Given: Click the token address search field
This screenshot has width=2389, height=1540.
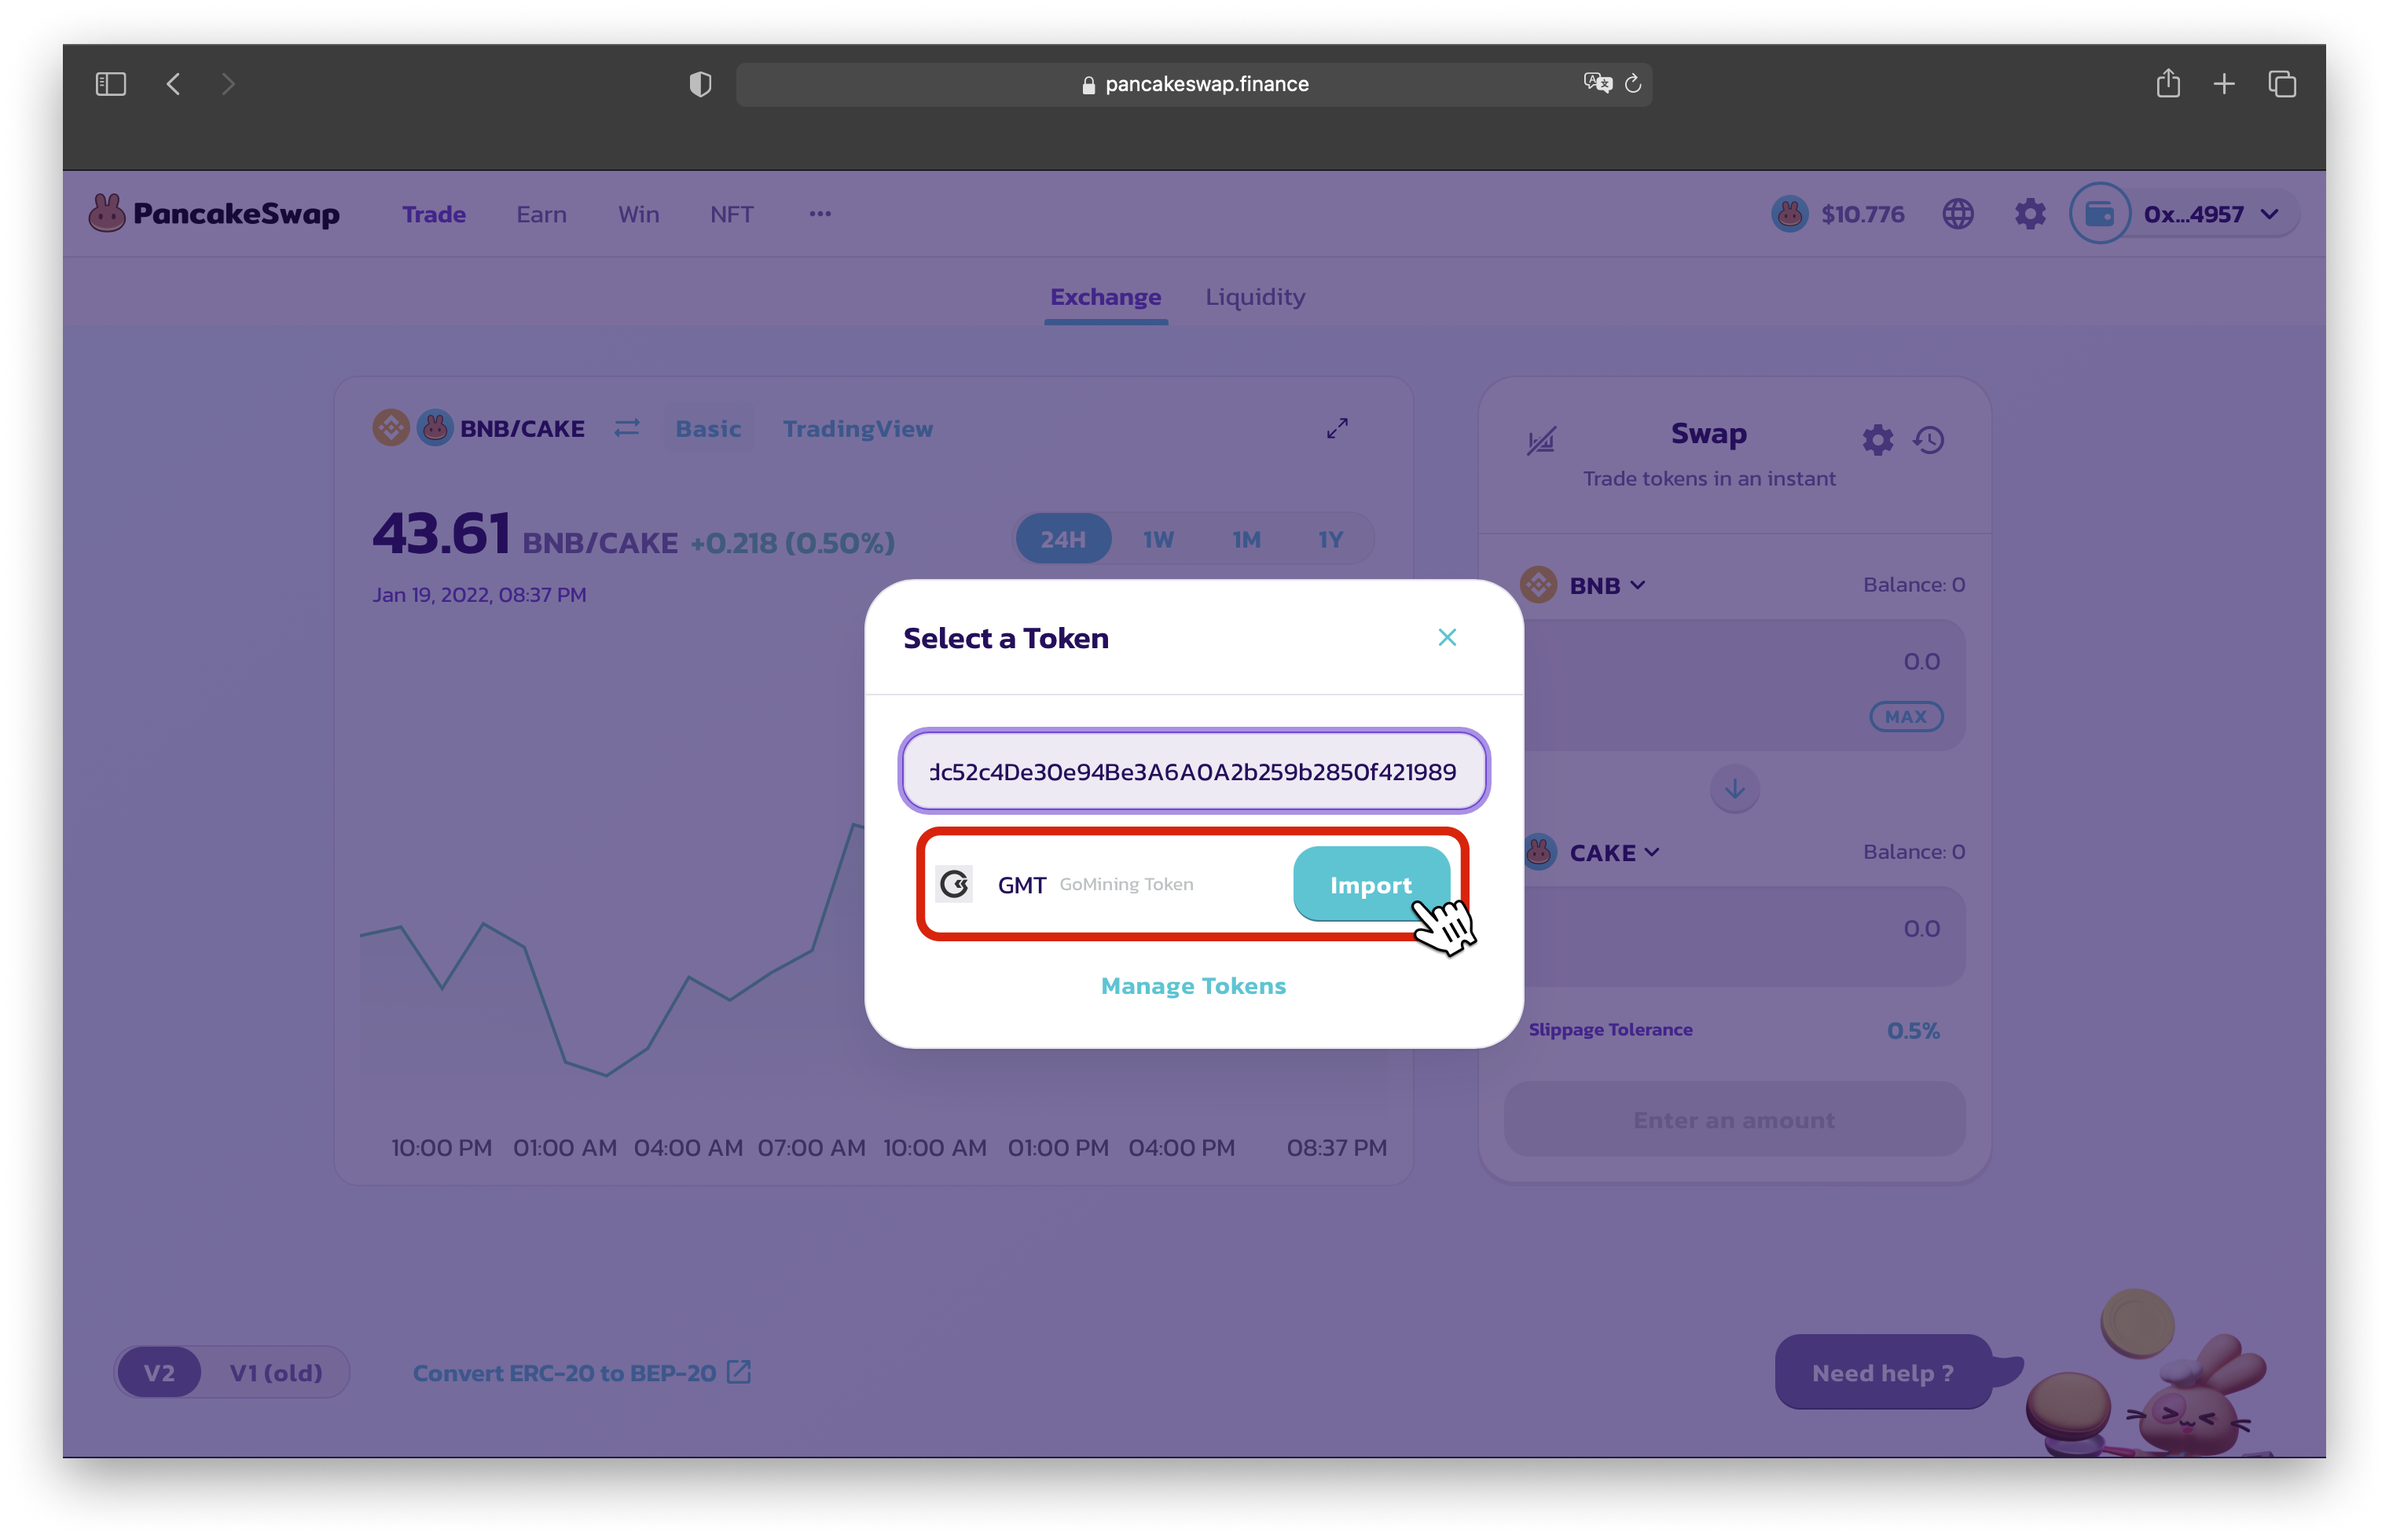Looking at the screenshot, I should tap(1193, 771).
